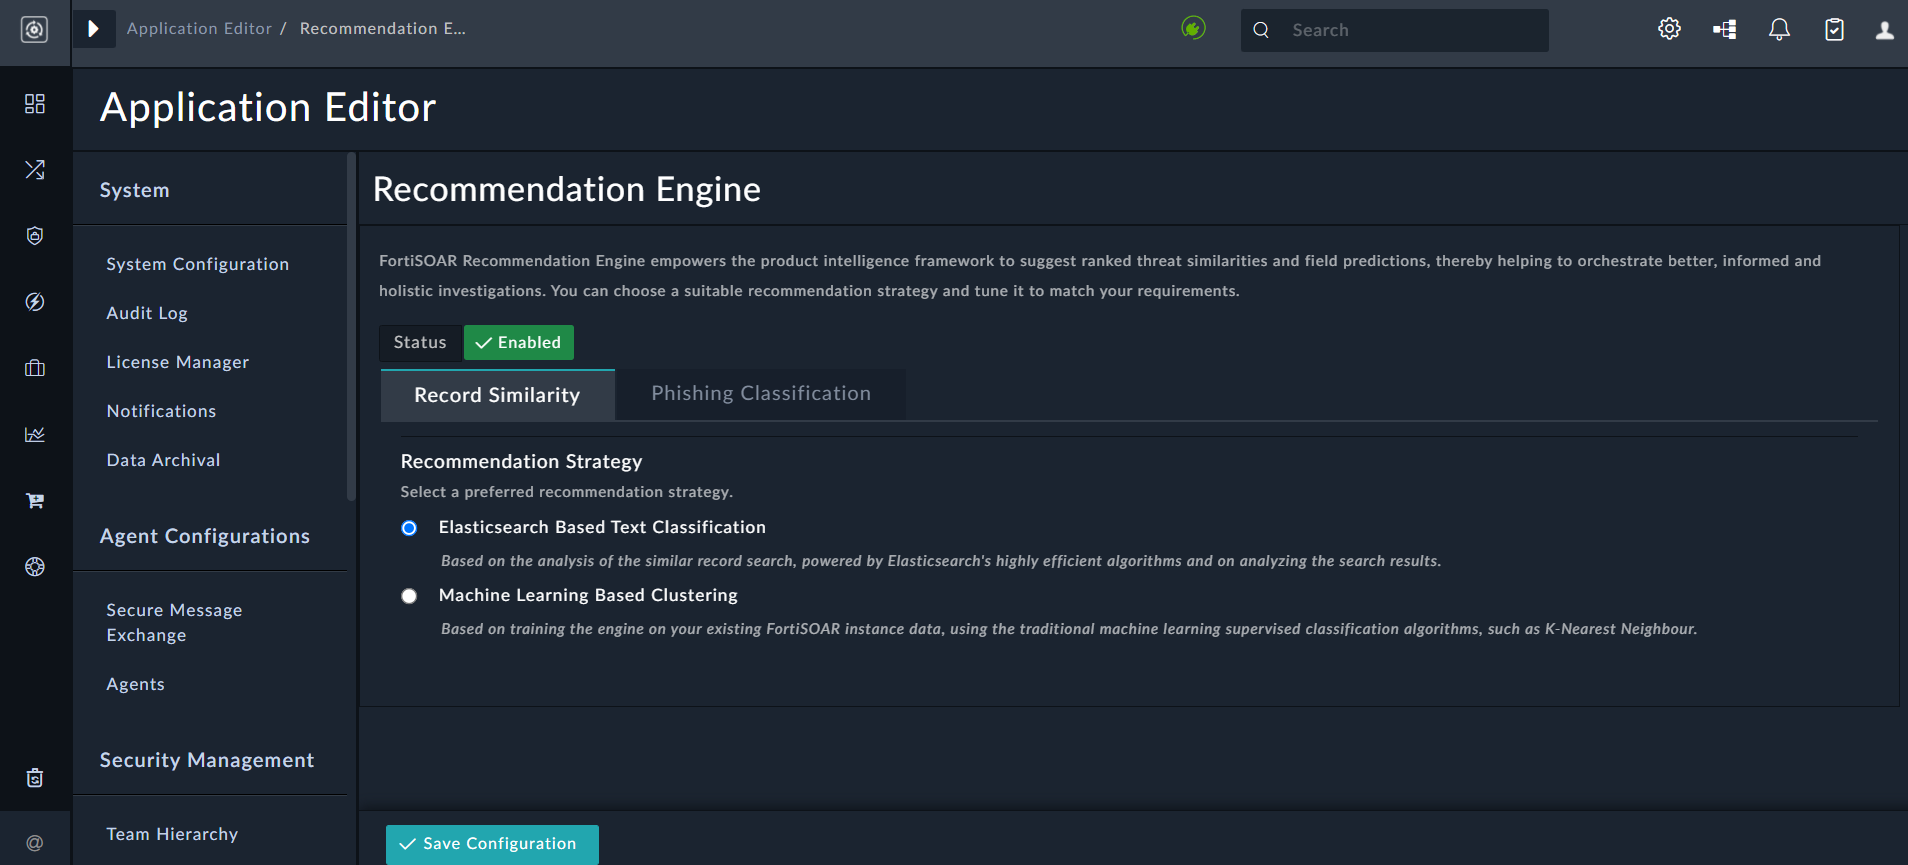The width and height of the screenshot is (1908, 865).
Task: Open the incident response shield icon
Action: 35,236
